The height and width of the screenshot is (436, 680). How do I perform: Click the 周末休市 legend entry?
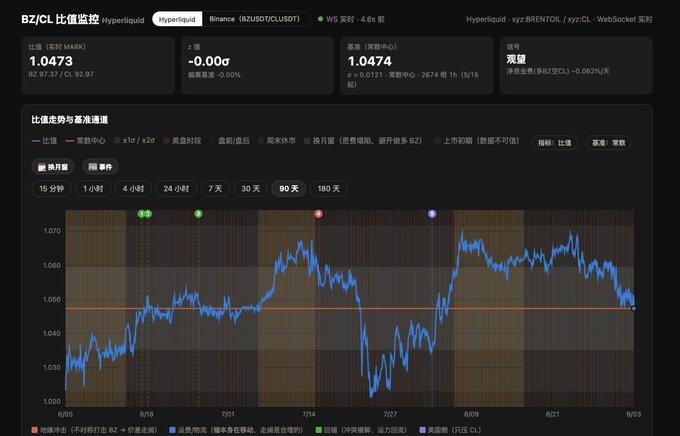[x=277, y=141]
